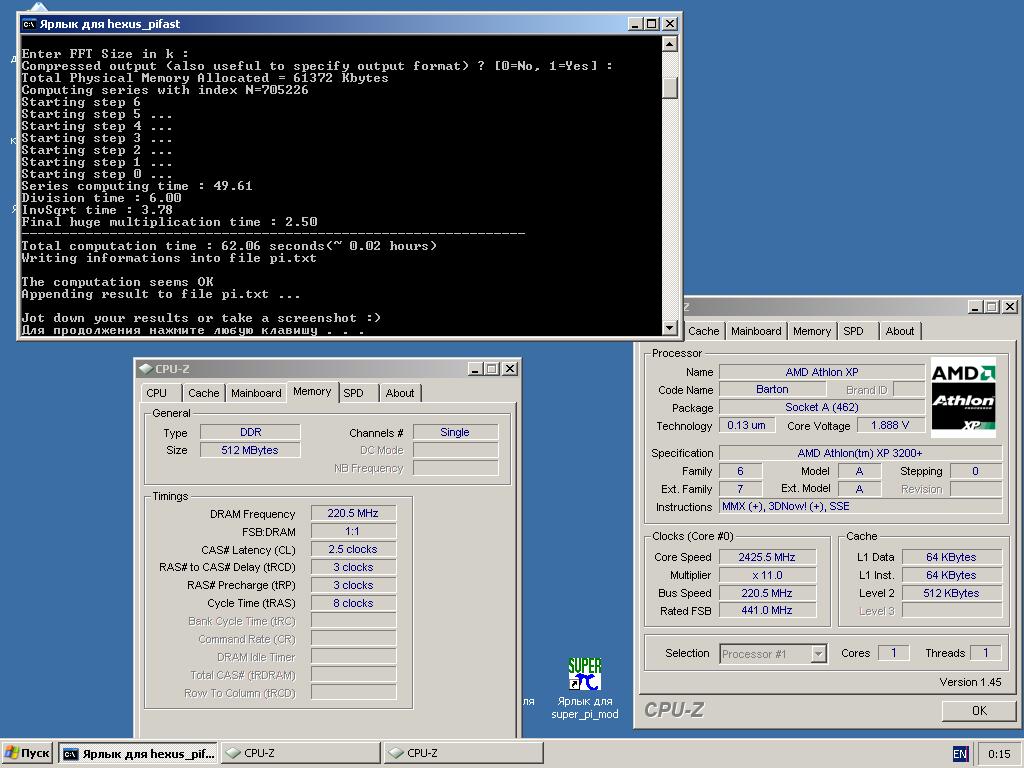The height and width of the screenshot is (768, 1024).
Task: Click Core Voltage value 1.888 V
Action: [890, 425]
